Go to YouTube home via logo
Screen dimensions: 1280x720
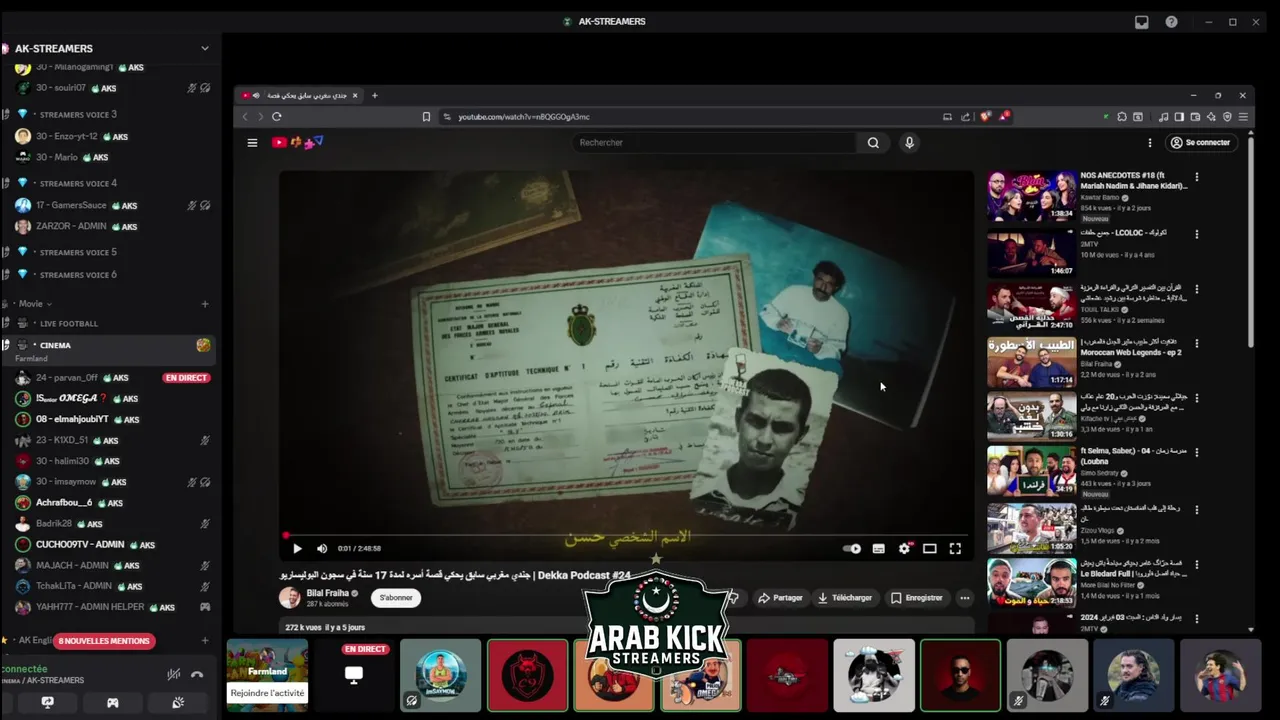click(297, 143)
